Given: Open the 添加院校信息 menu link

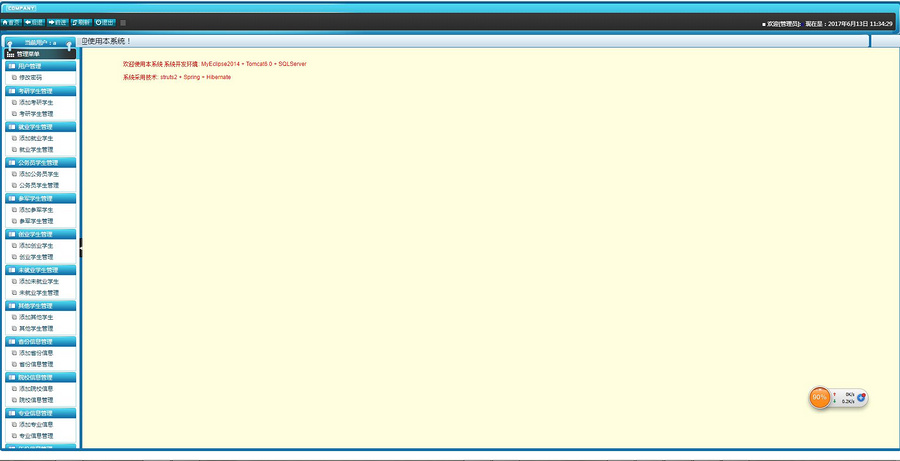Looking at the screenshot, I should [x=36, y=389].
